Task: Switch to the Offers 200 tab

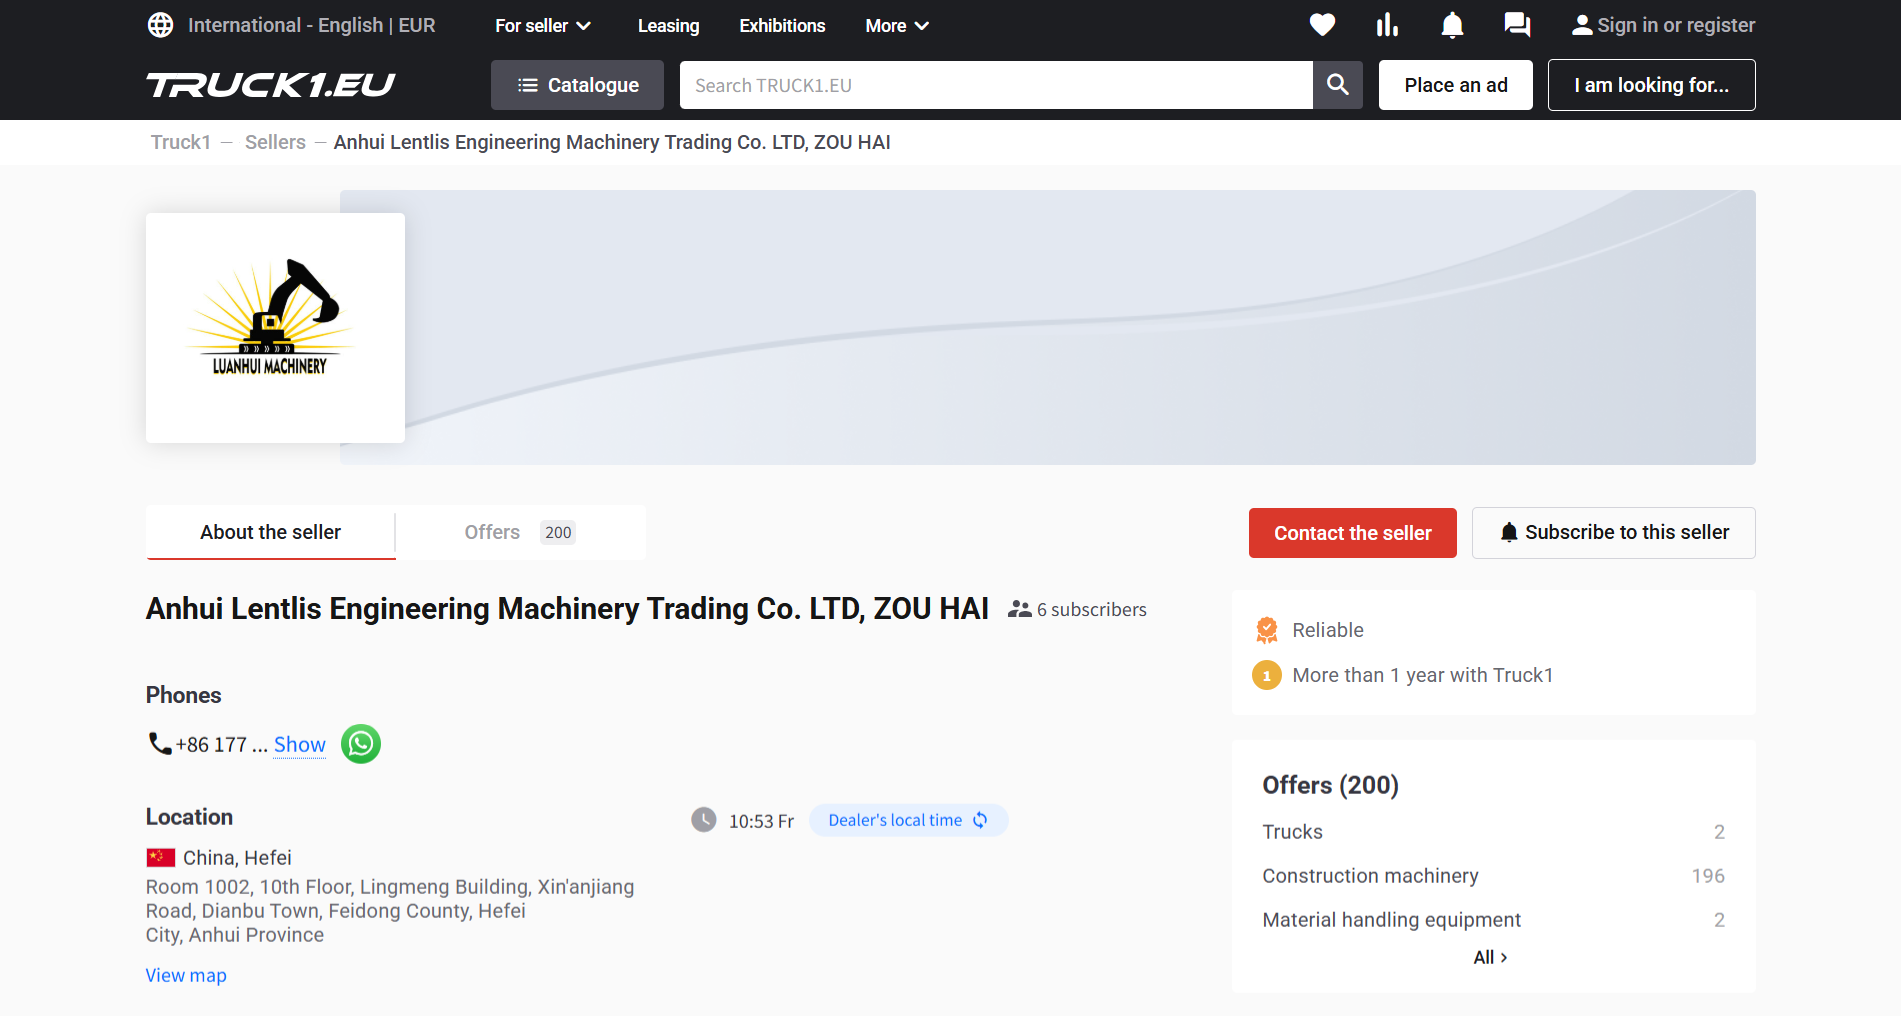Action: (520, 532)
